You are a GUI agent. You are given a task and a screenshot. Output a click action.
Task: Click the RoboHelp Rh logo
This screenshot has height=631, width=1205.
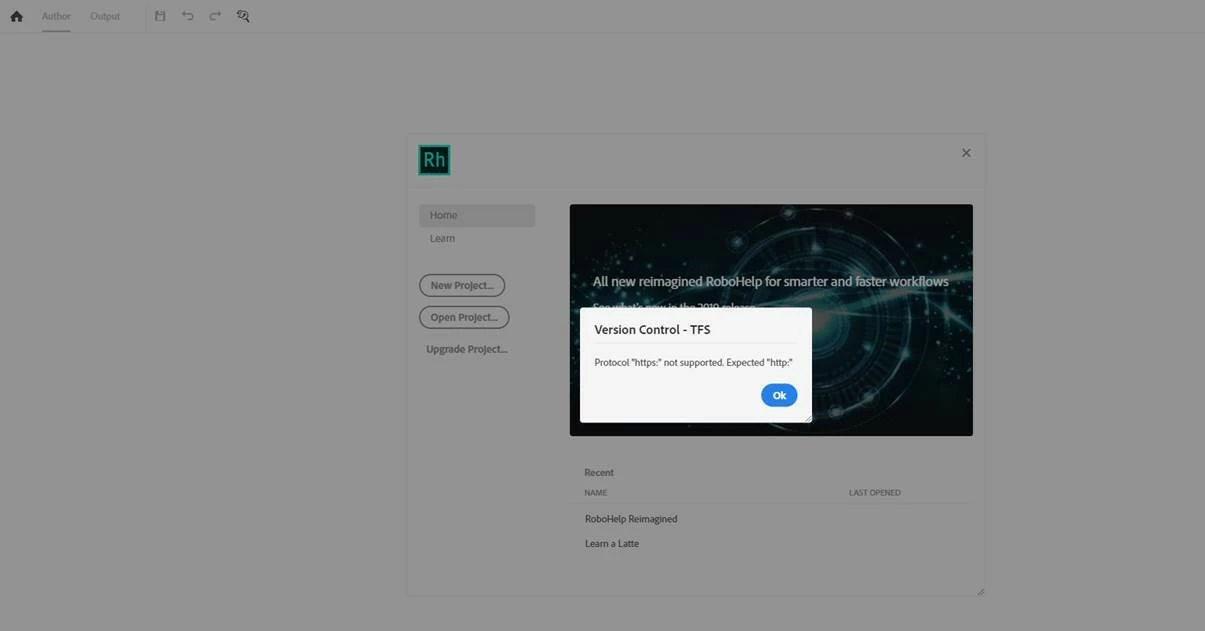[434, 160]
